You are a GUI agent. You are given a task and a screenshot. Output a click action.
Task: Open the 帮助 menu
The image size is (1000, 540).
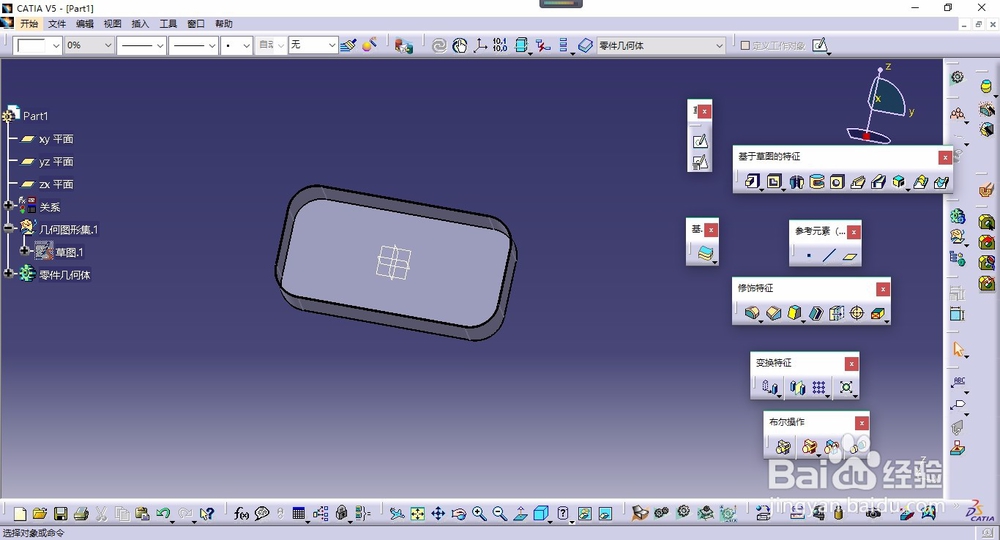click(224, 24)
